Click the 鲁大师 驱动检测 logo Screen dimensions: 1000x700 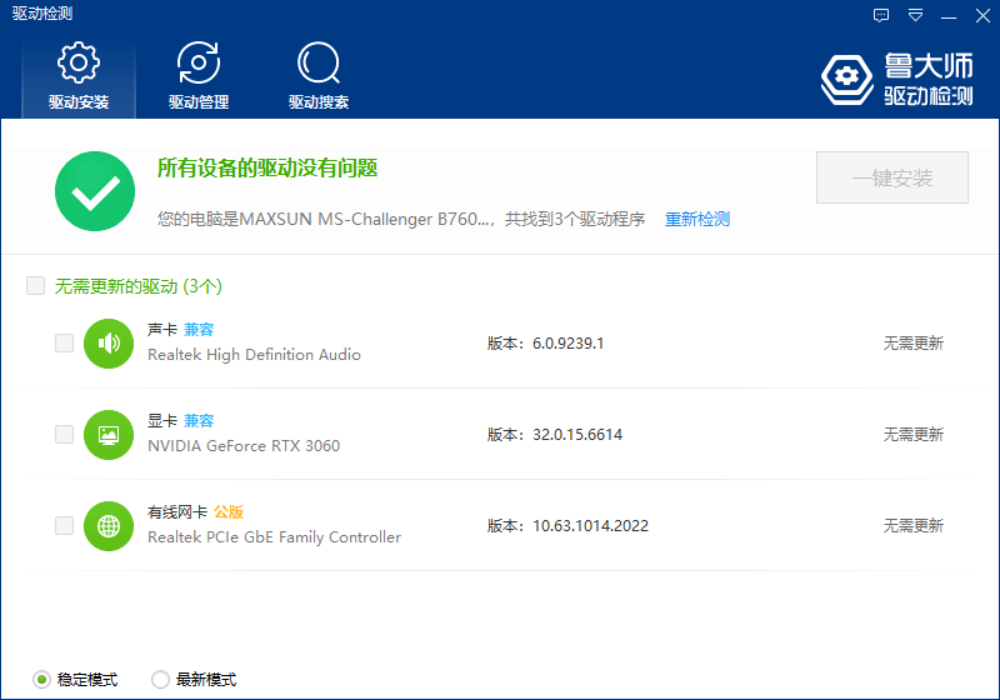[x=897, y=80]
